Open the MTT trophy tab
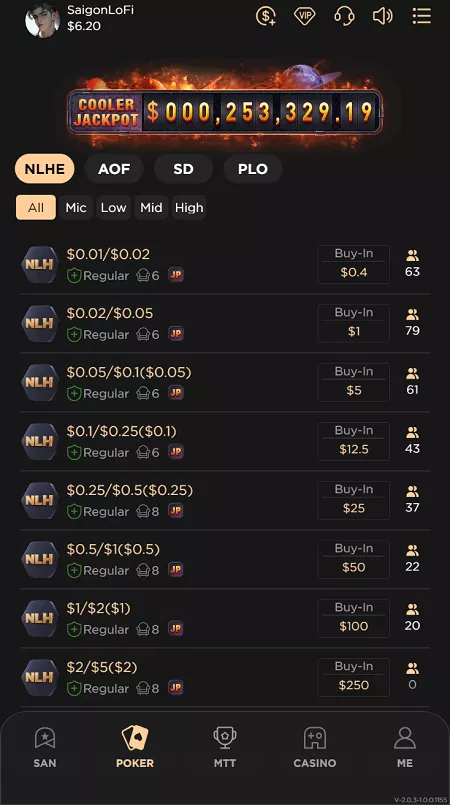 point(225,748)
